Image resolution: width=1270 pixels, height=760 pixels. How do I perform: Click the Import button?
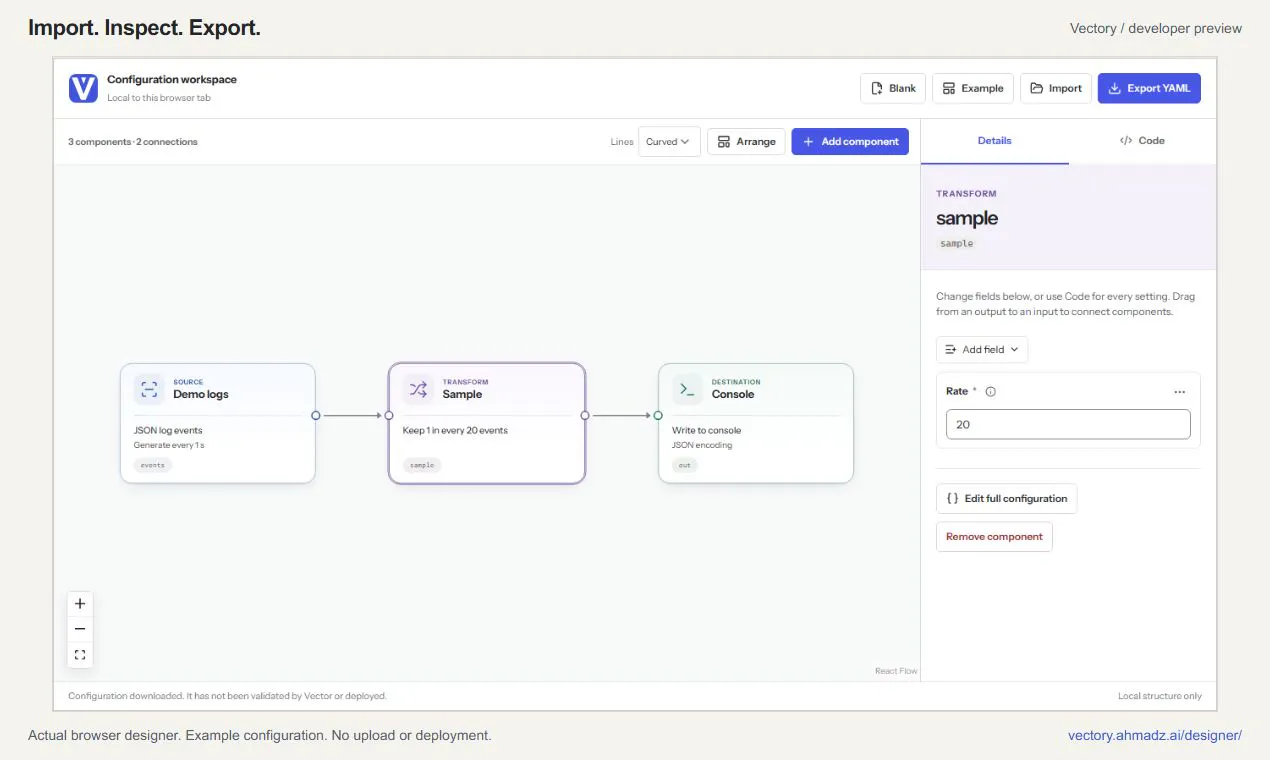coord(1056,88)
